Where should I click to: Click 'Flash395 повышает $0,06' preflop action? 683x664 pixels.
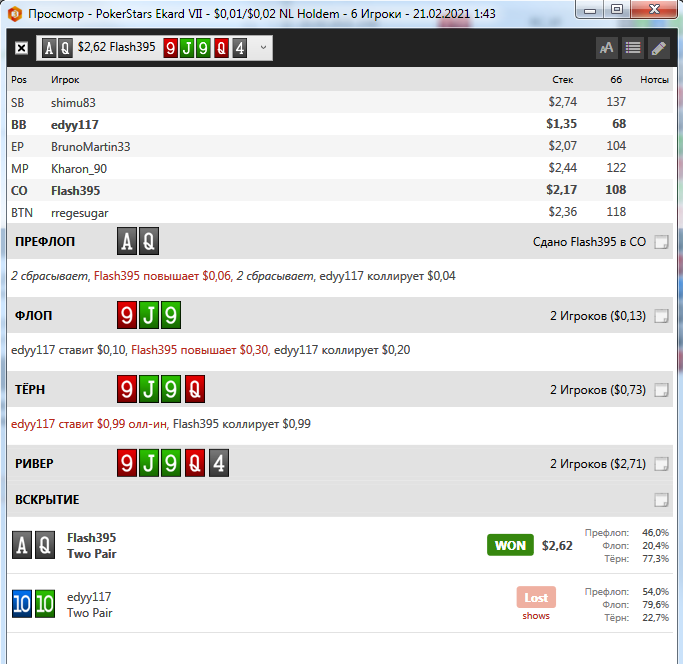pos(162,276)
